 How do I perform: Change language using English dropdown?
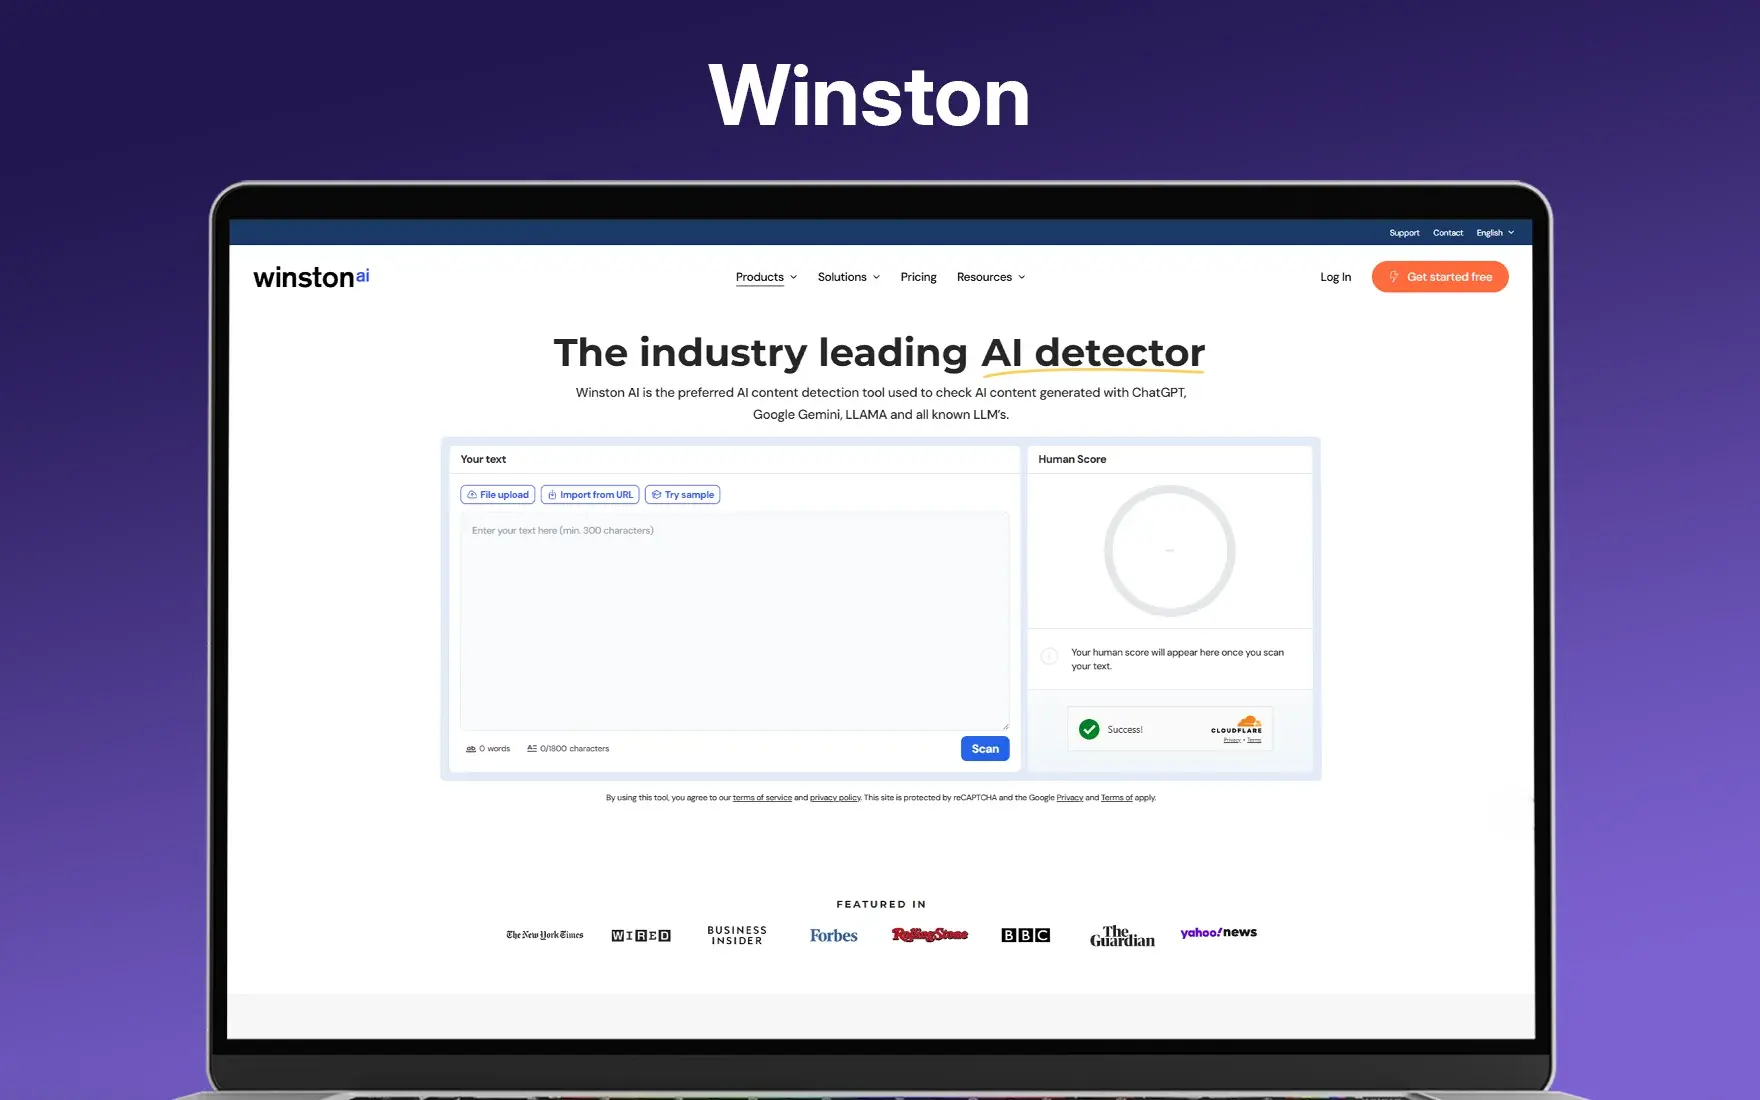1495,233
